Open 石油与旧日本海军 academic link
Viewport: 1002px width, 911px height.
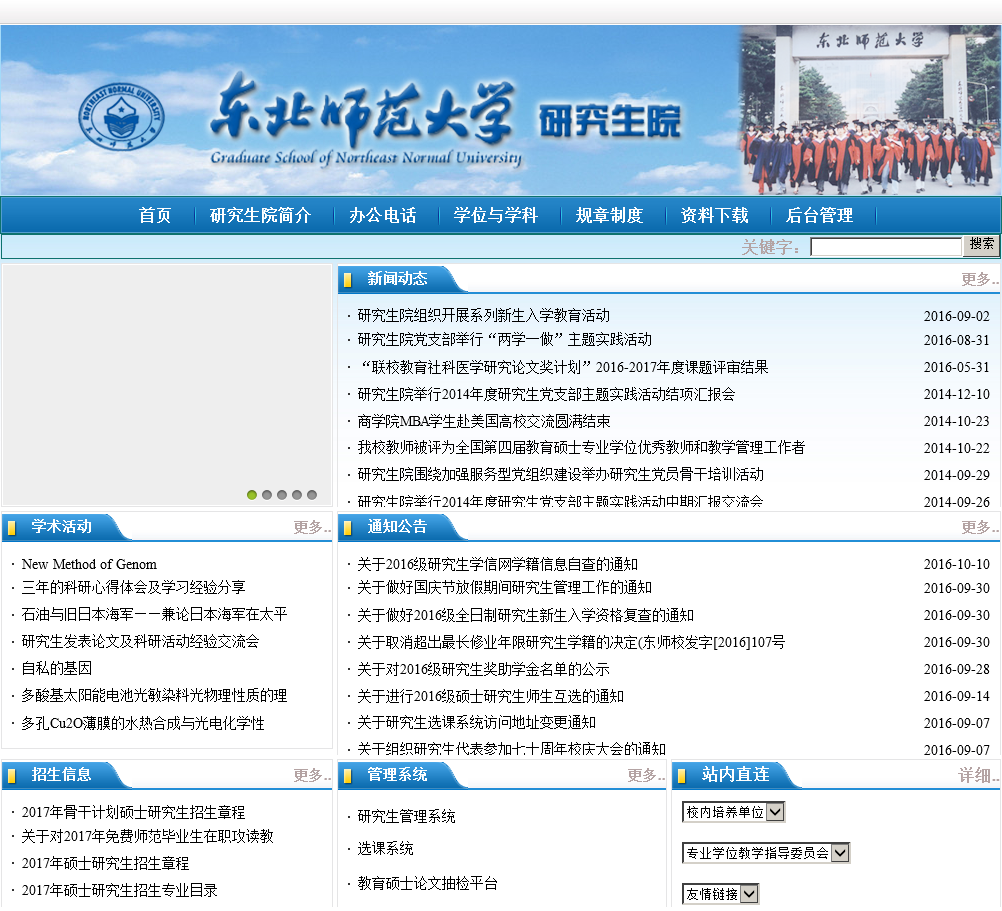[x=154, y=615]
